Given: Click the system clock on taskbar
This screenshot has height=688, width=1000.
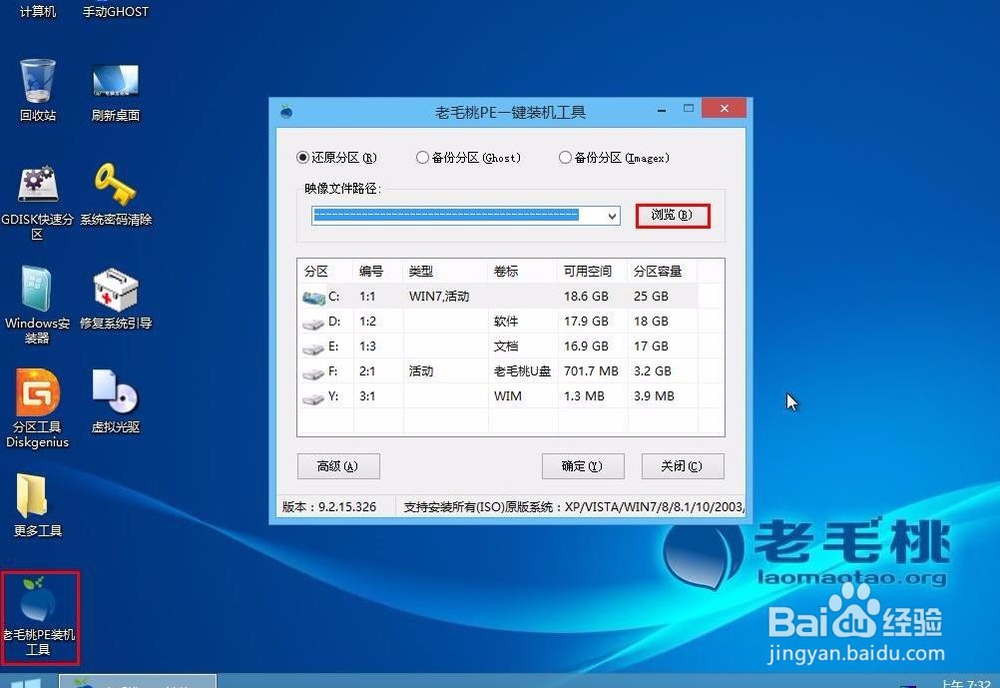Looking at the screenshot, I should [966, 683].
